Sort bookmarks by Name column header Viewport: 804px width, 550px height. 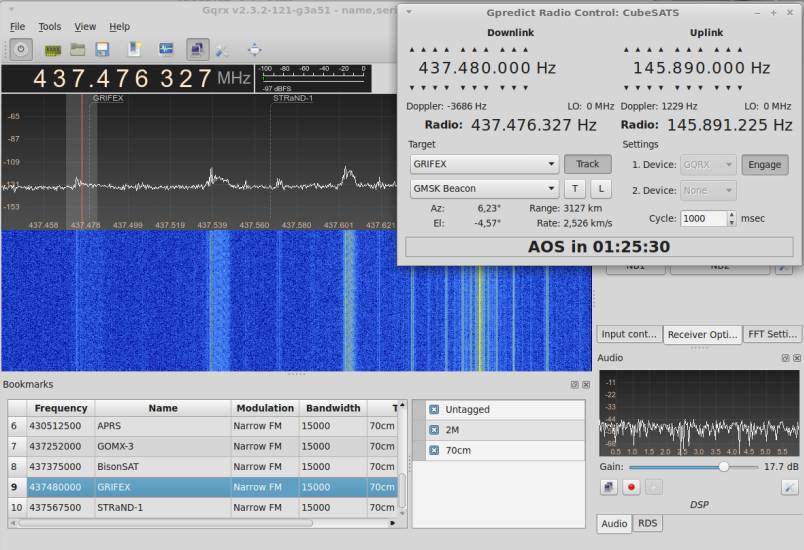pos(163,408)
